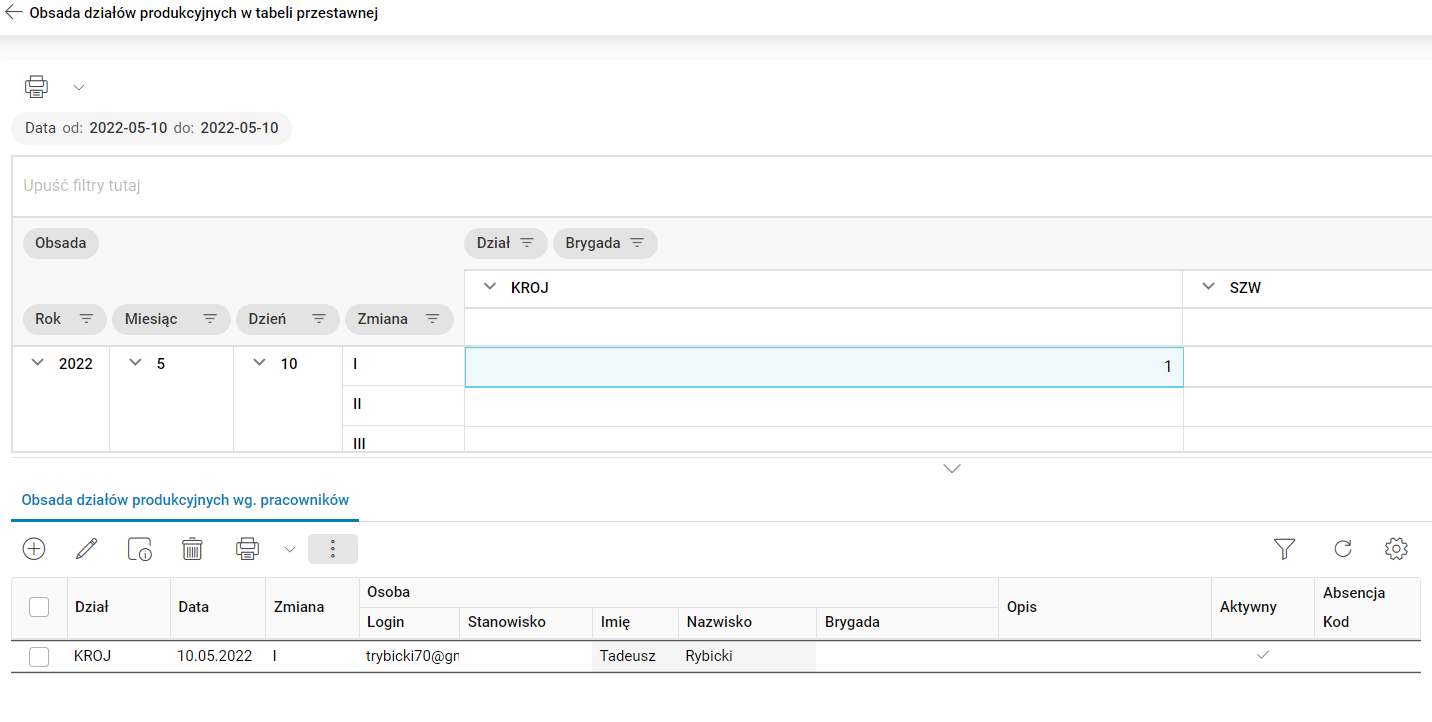1432x722 pixels.
Task: Click the Data od date filter chip
Action: (x=151, y=128)
